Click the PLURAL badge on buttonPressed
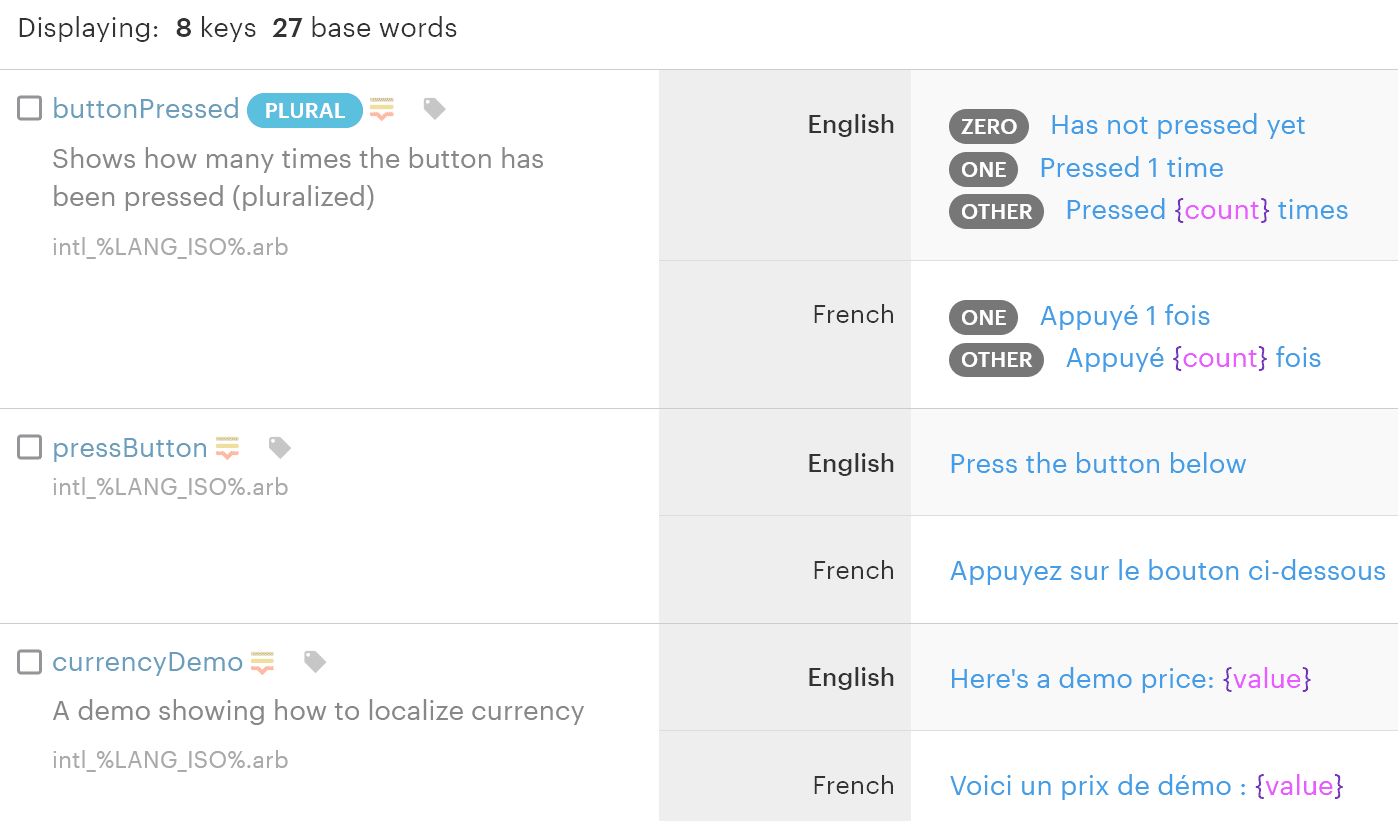 coord(304,110)
